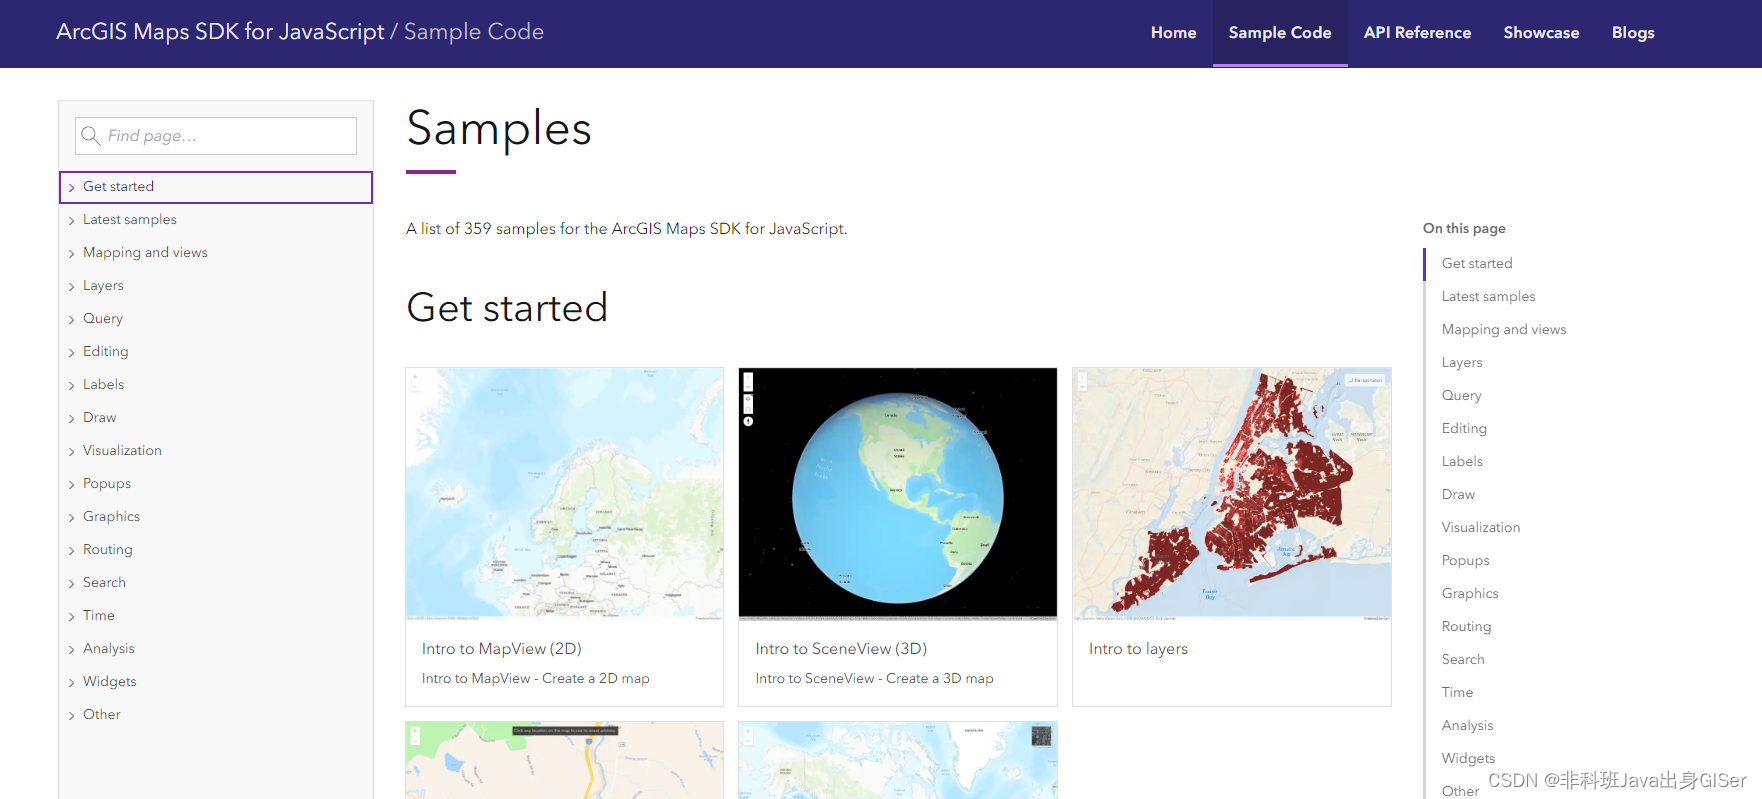Click the Intro to SceneView (3D) card title
This screenshot has width=1762, height=799.
pos(841,649)
